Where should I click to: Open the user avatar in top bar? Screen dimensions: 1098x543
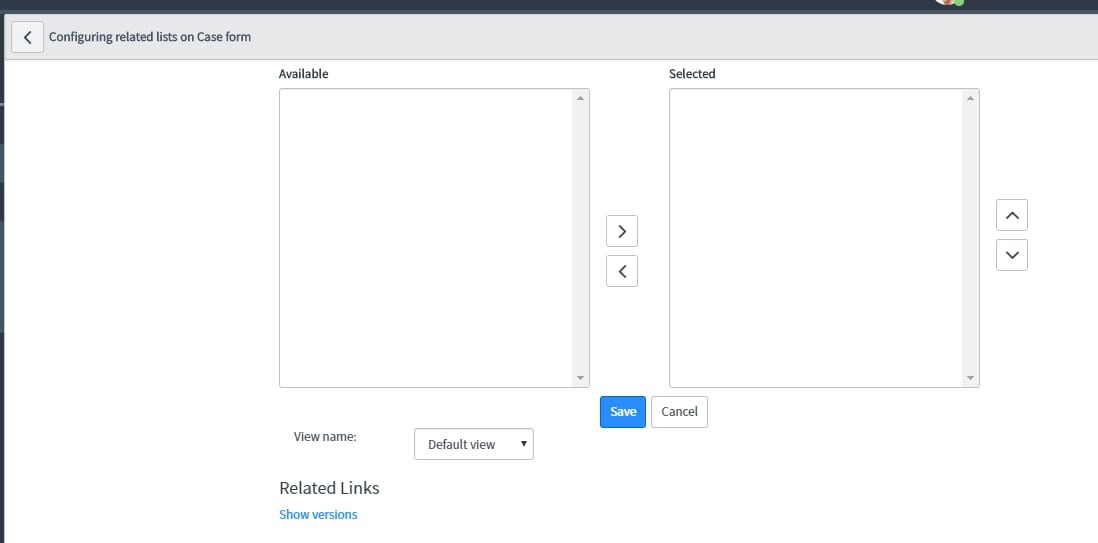946,2
